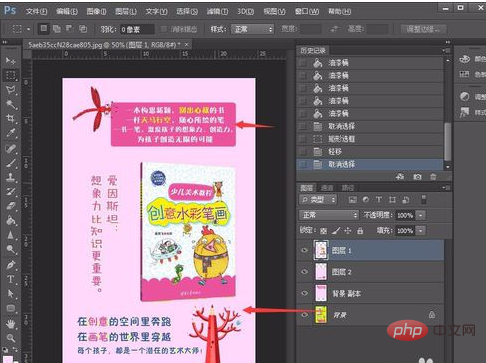This screenshot has width=486, height=363.
Task: Select the Move tool
Action: (10, 61)
